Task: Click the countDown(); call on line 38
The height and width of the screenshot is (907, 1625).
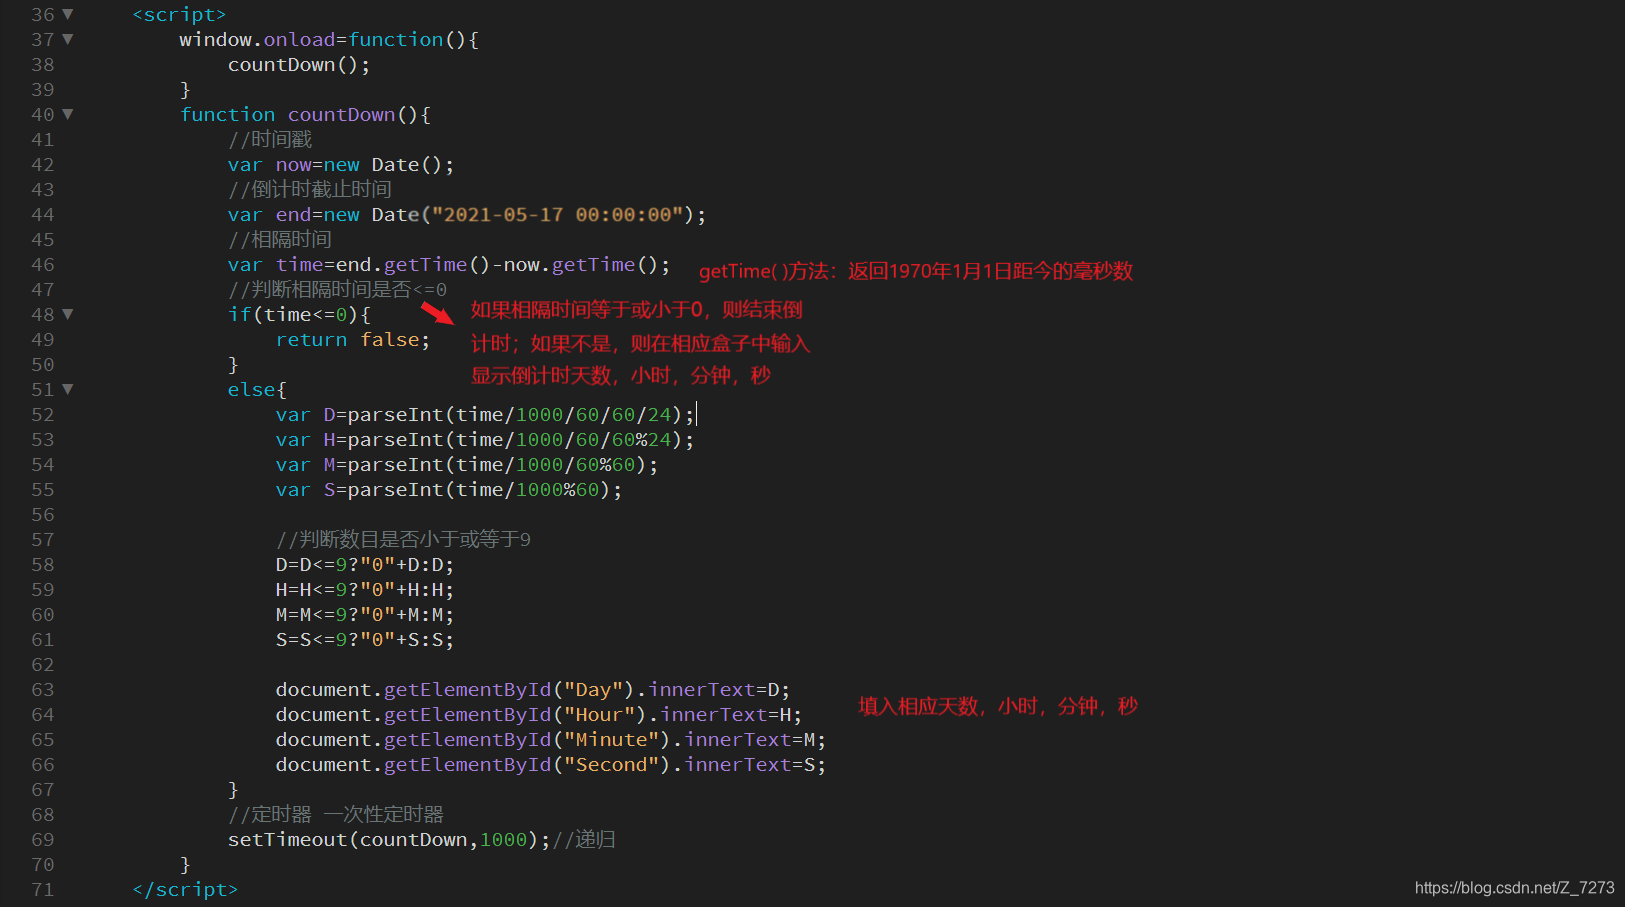Action: [x=299, y=65]
